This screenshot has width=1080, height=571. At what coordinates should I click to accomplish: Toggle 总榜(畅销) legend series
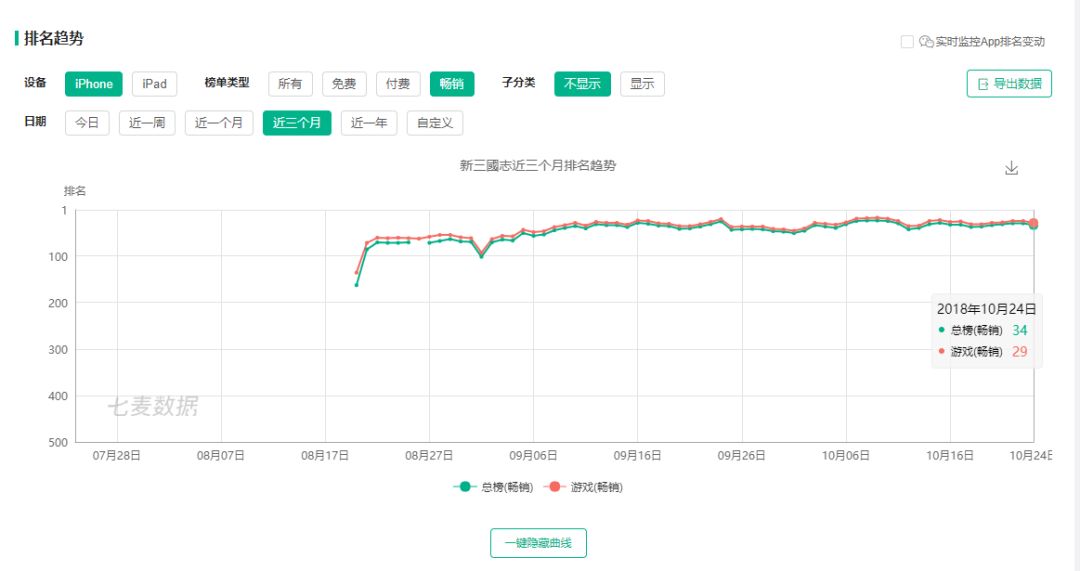(x=493, y=487)
